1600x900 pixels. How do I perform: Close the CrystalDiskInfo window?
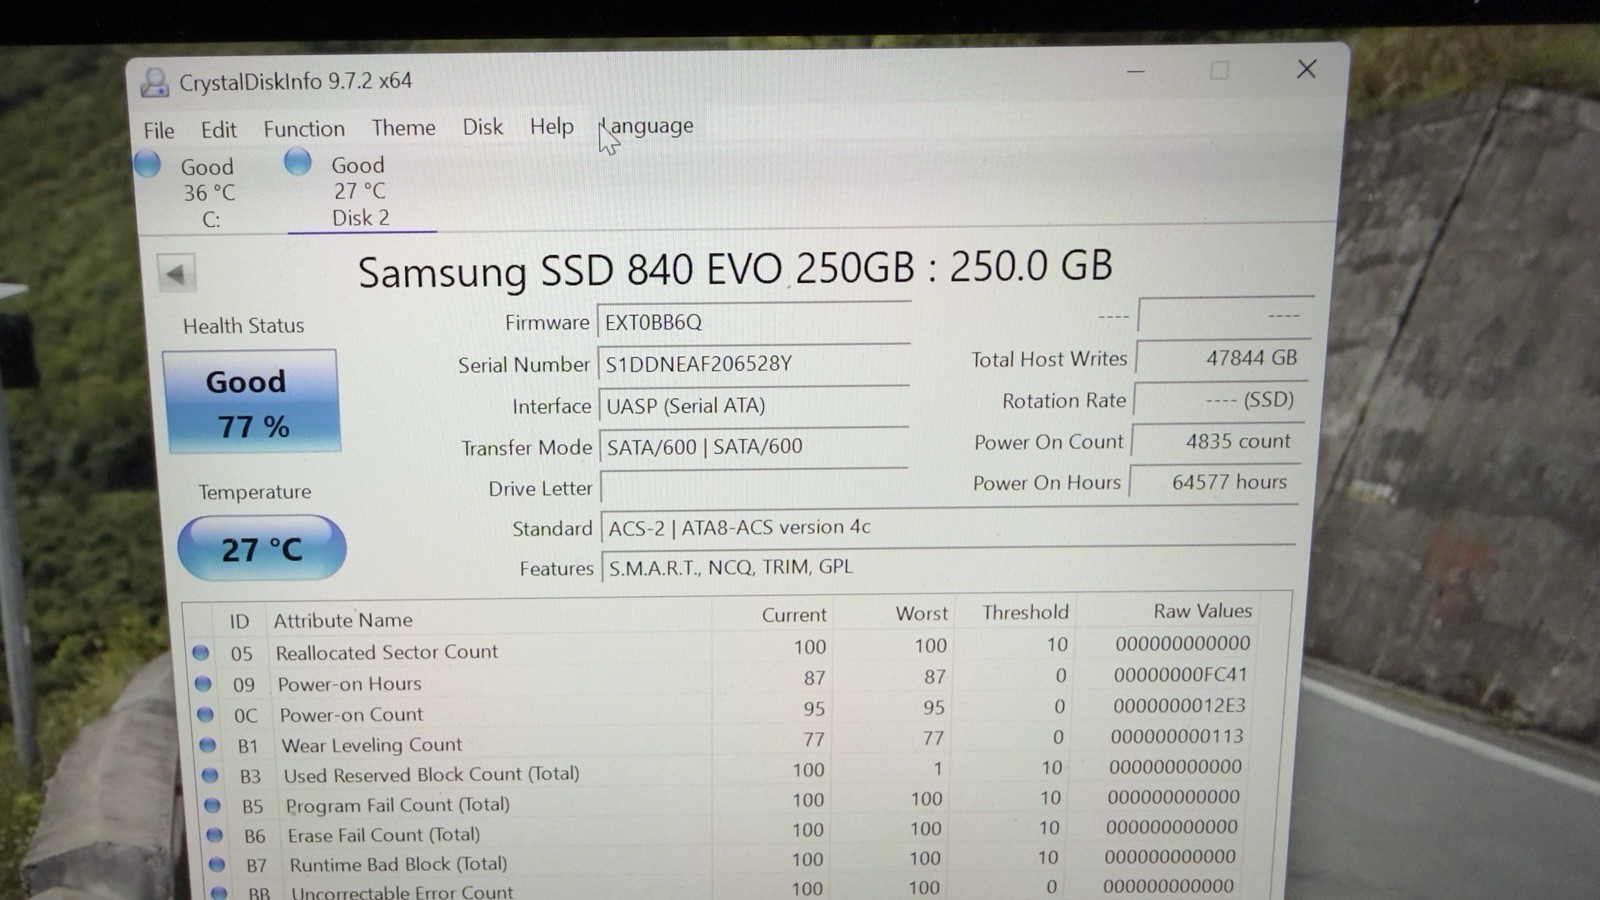(1306, 69)
